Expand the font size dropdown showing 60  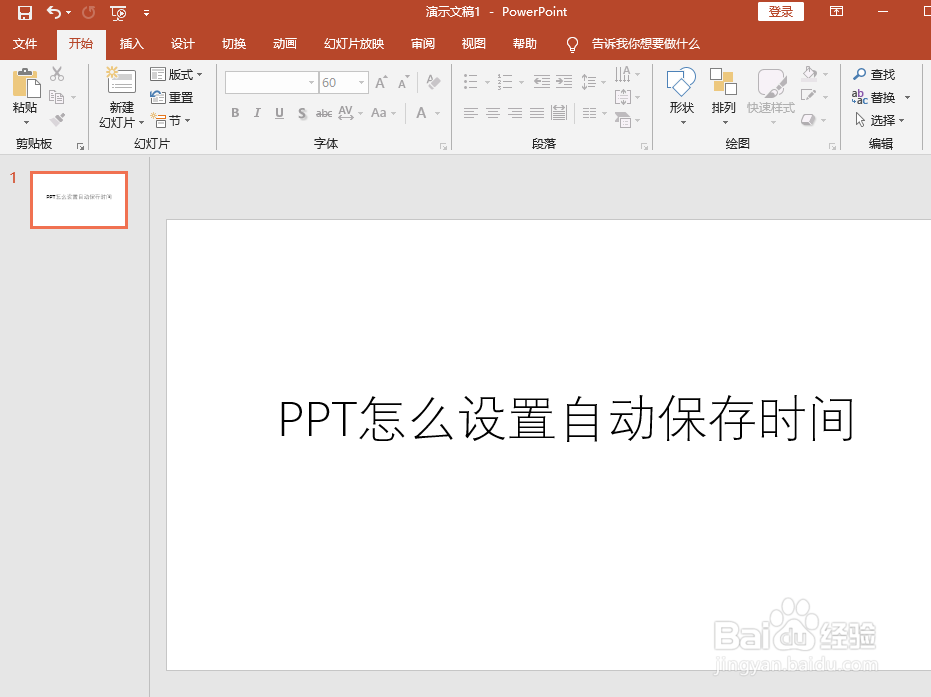[360, 82]
